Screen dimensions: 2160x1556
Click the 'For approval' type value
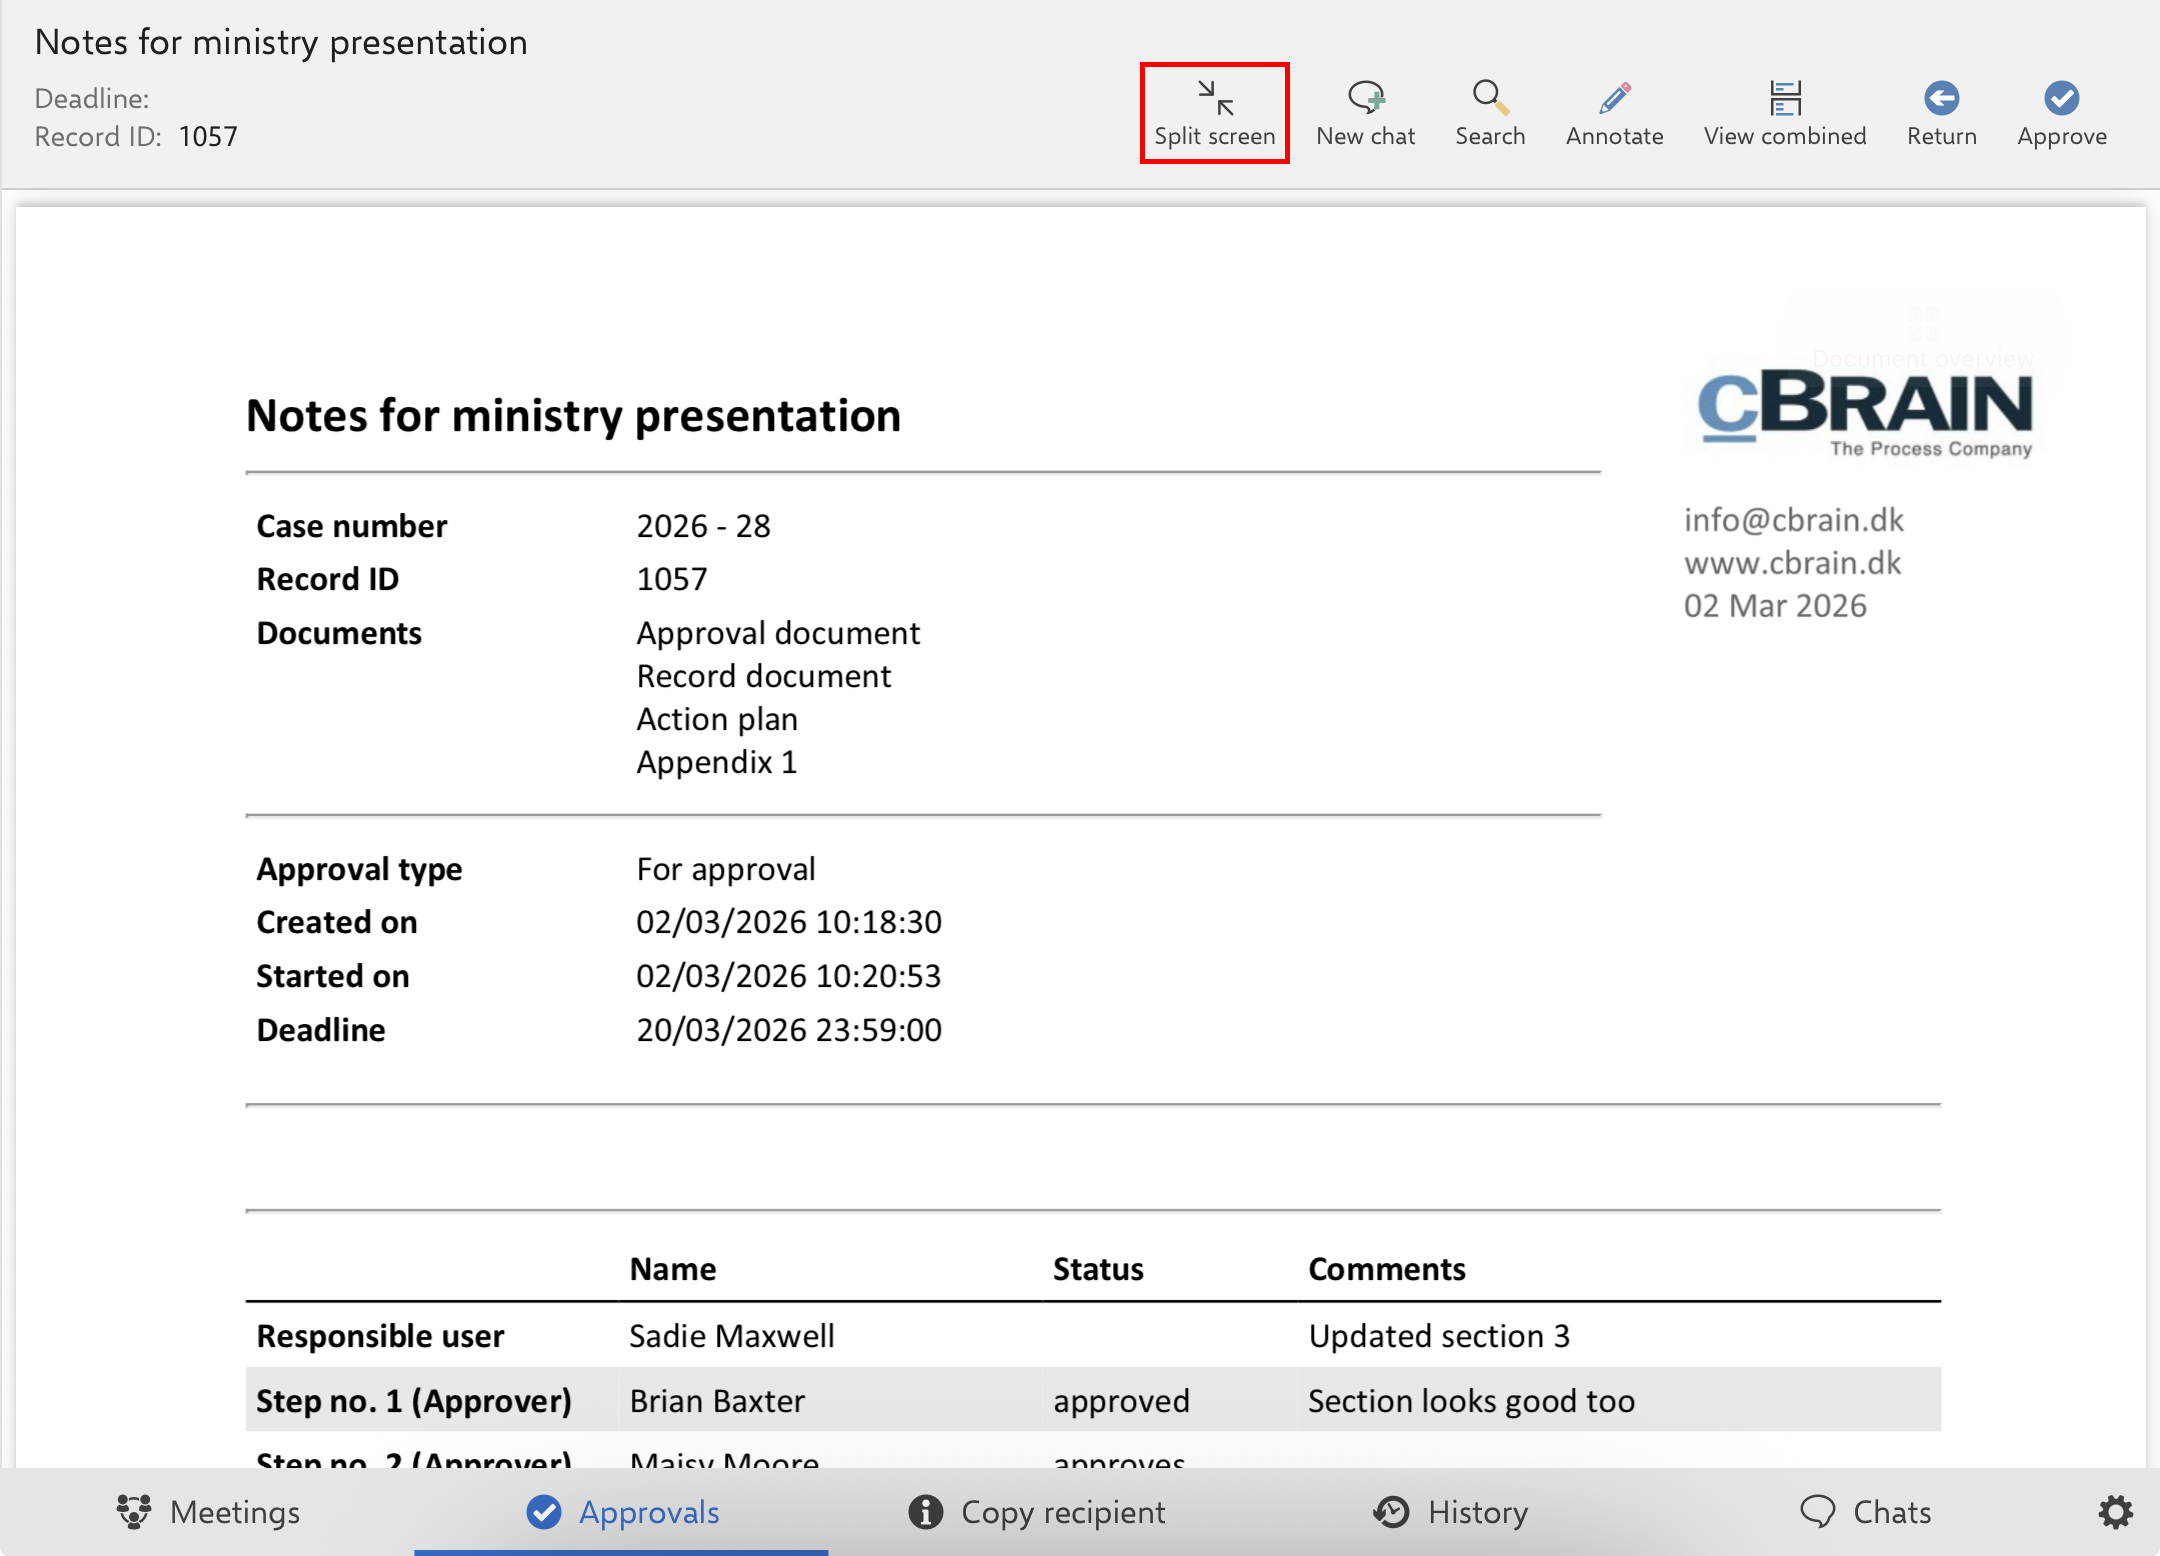tap(726, 869)
